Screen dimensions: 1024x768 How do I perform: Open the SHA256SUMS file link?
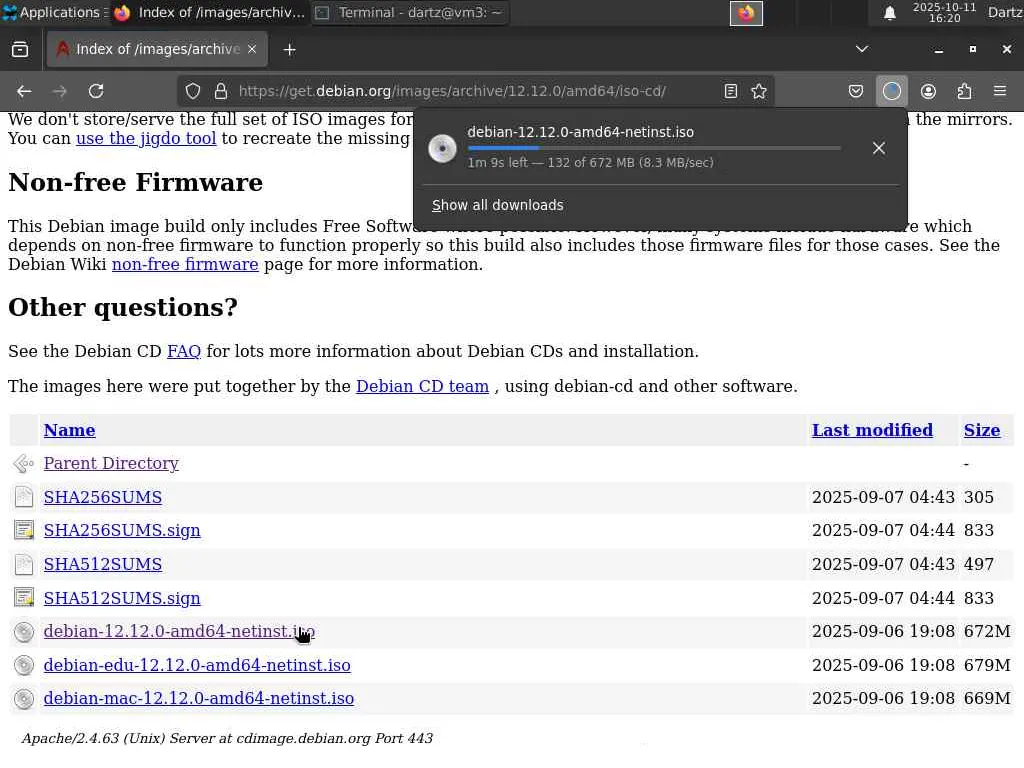coord(103,497)
